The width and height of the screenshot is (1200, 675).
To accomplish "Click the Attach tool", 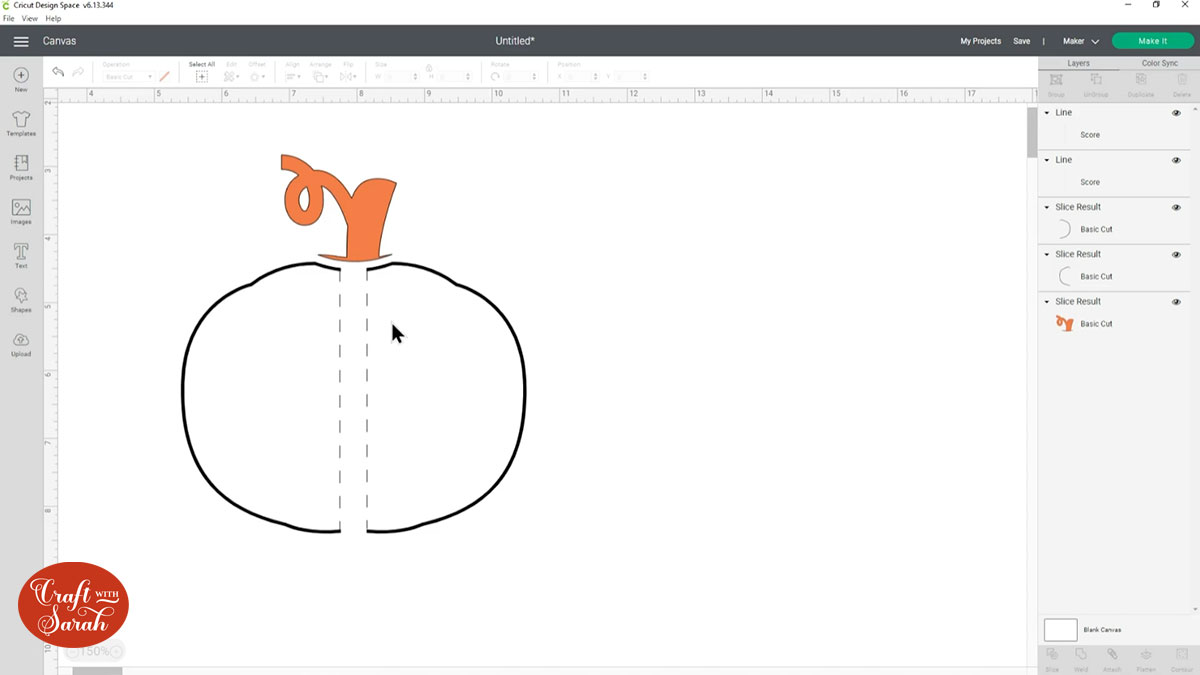I will 1112,658.
